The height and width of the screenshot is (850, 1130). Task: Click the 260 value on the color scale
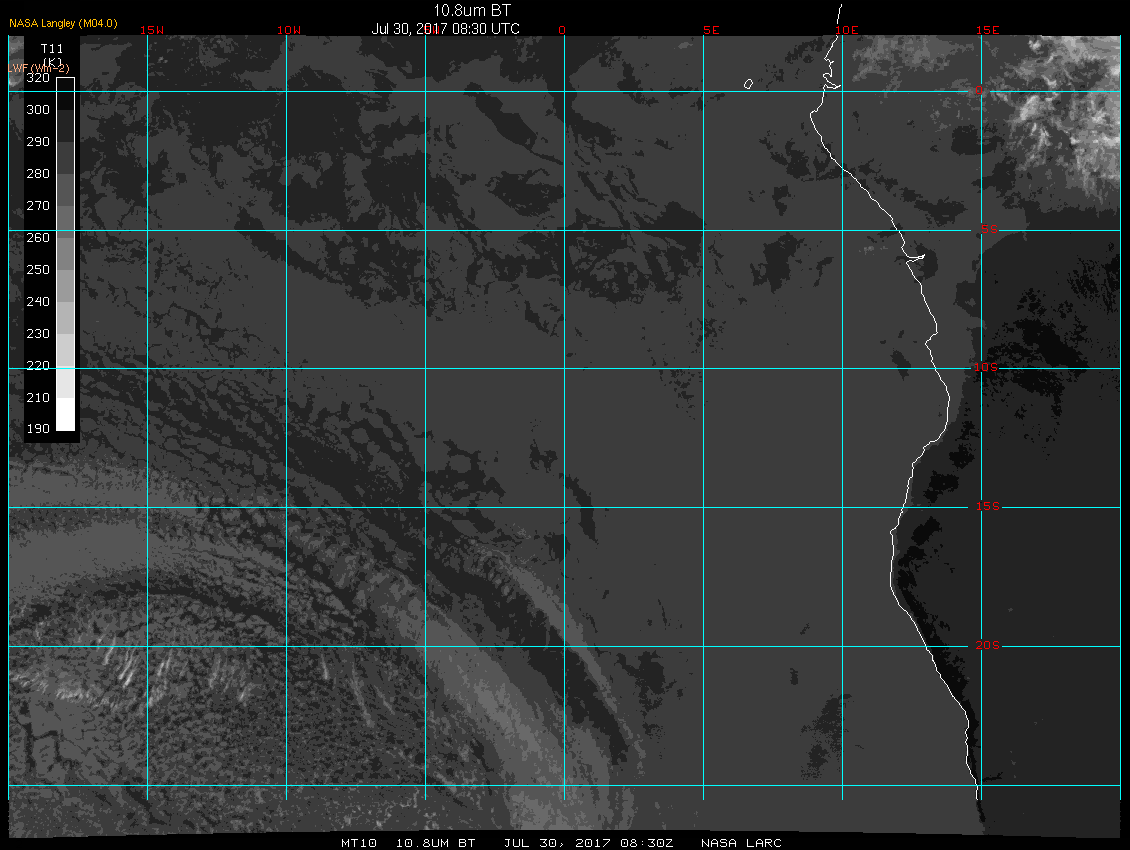pos(37,238)
